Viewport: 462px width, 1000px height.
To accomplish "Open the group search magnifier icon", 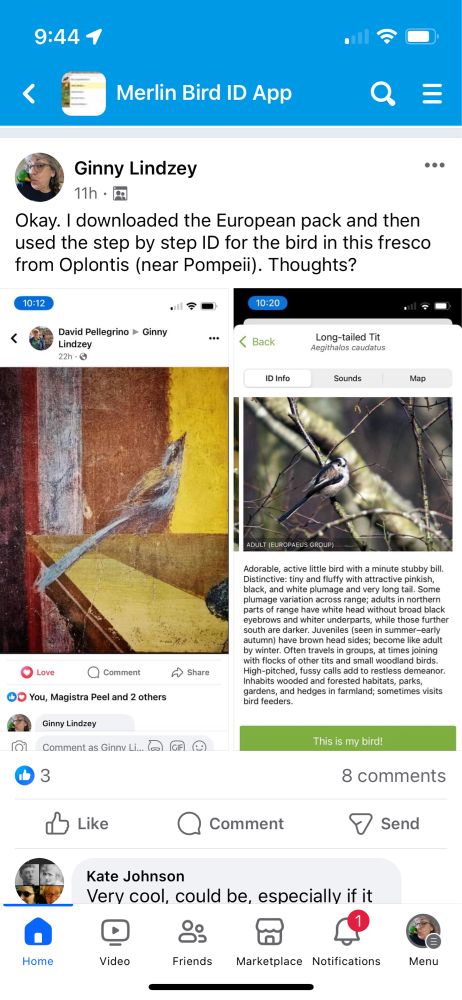I will (383, 94).
